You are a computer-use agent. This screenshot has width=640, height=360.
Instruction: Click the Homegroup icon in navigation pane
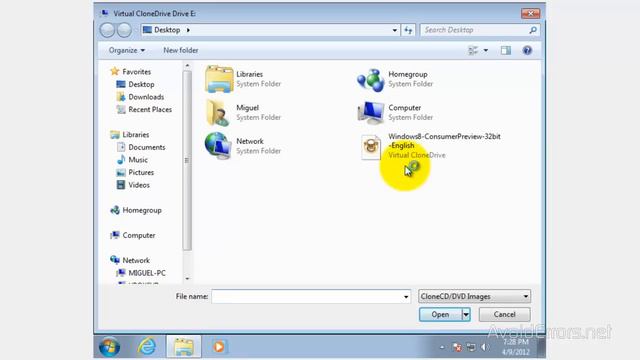(115, 210)
